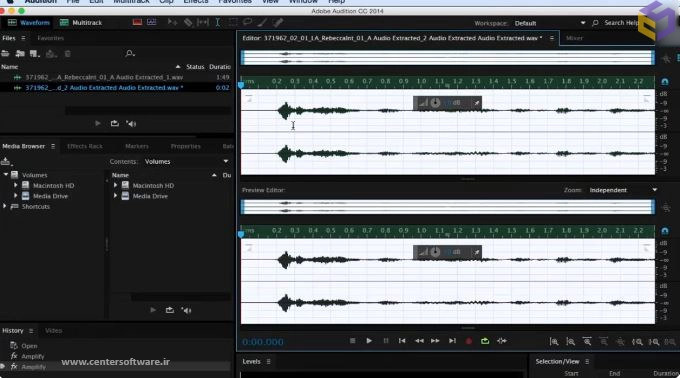Play audio in the transport

pyautogui.click(x=369, y=341)
